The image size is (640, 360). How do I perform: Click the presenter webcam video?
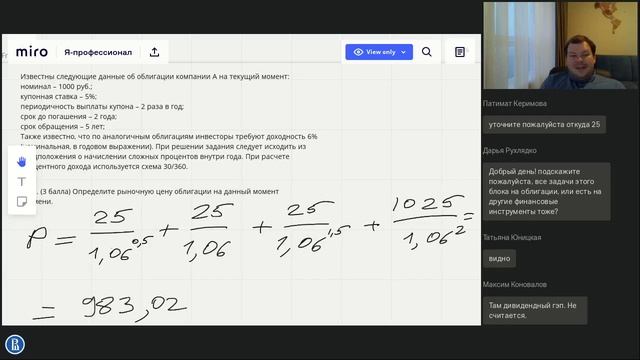tap(560, 45)
